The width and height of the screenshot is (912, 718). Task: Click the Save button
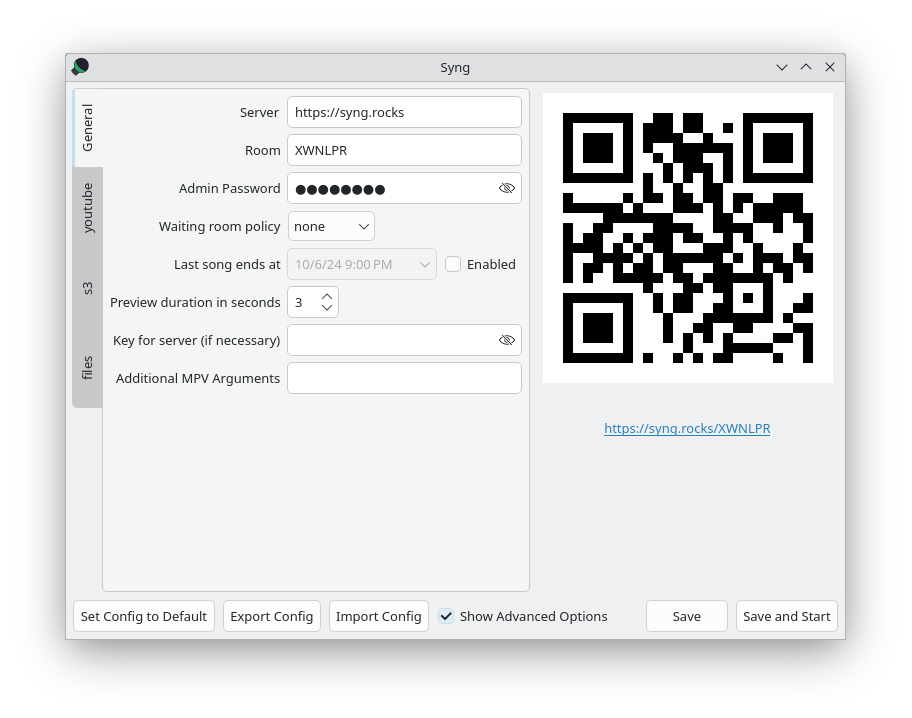coord(686,616)
